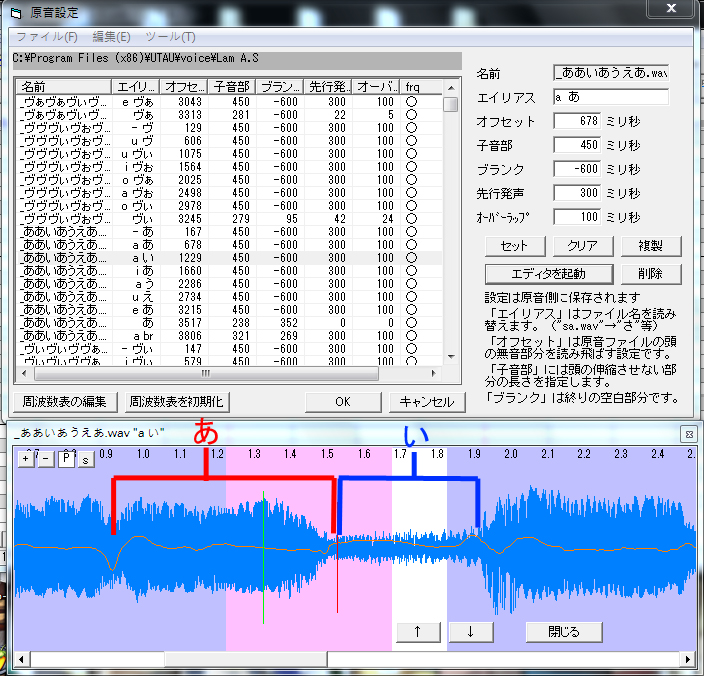Viewport: 704px width, 676px height.
Task: Click the ブランク value field
Action: click(577, 169)
